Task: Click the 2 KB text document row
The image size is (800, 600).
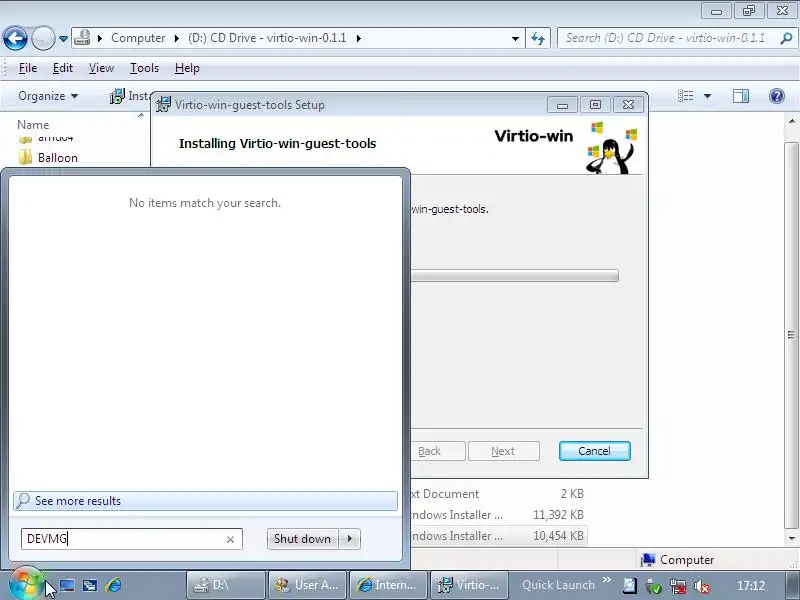Action: click(x=497, y=494)
